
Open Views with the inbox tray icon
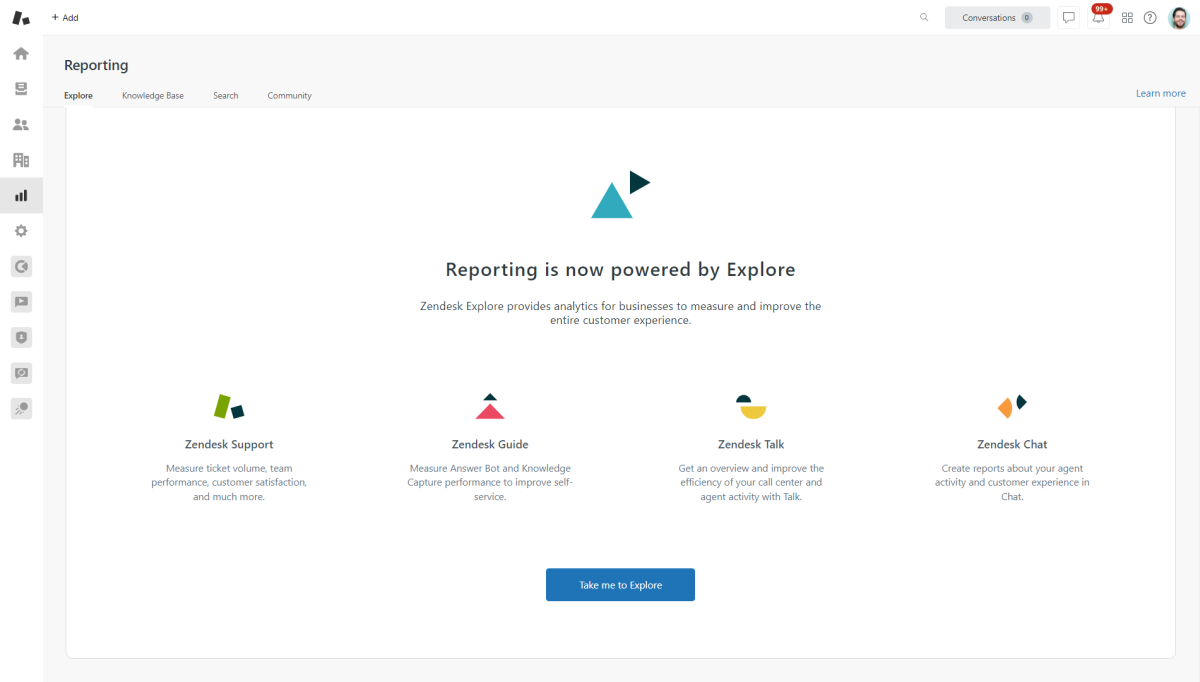[21, 89]
